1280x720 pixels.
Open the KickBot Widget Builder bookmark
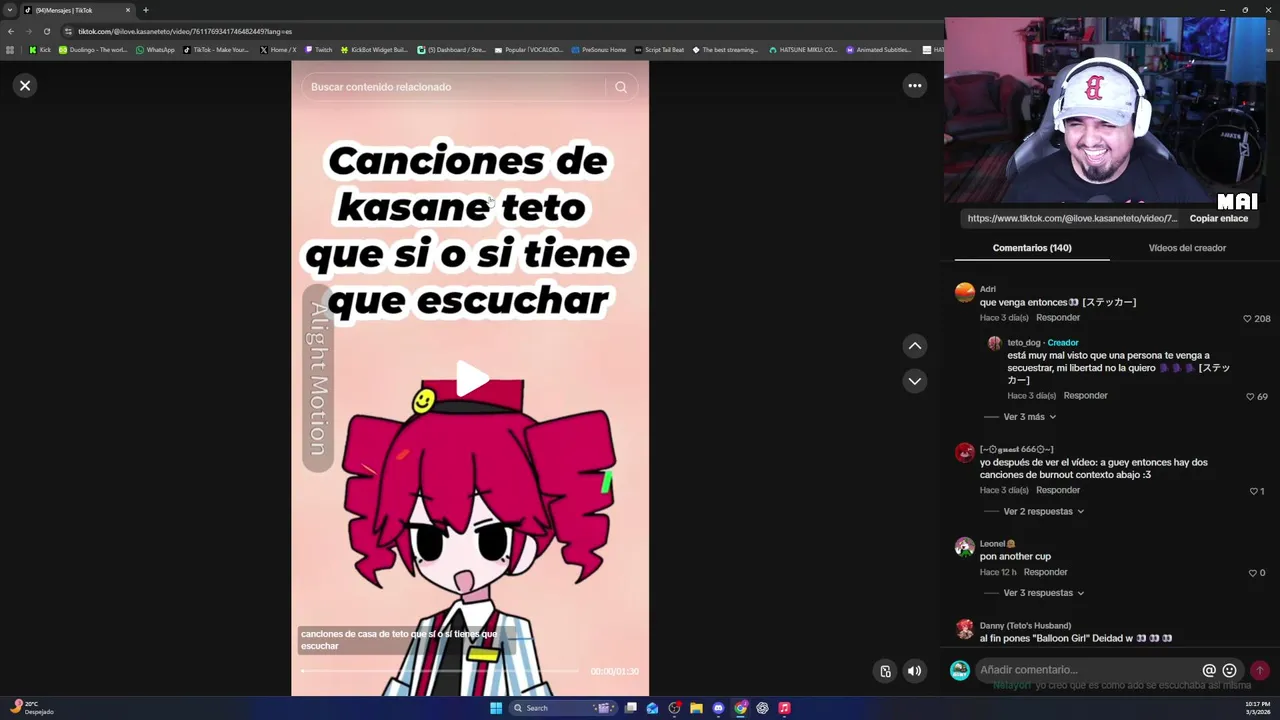(x=374, y=50)
